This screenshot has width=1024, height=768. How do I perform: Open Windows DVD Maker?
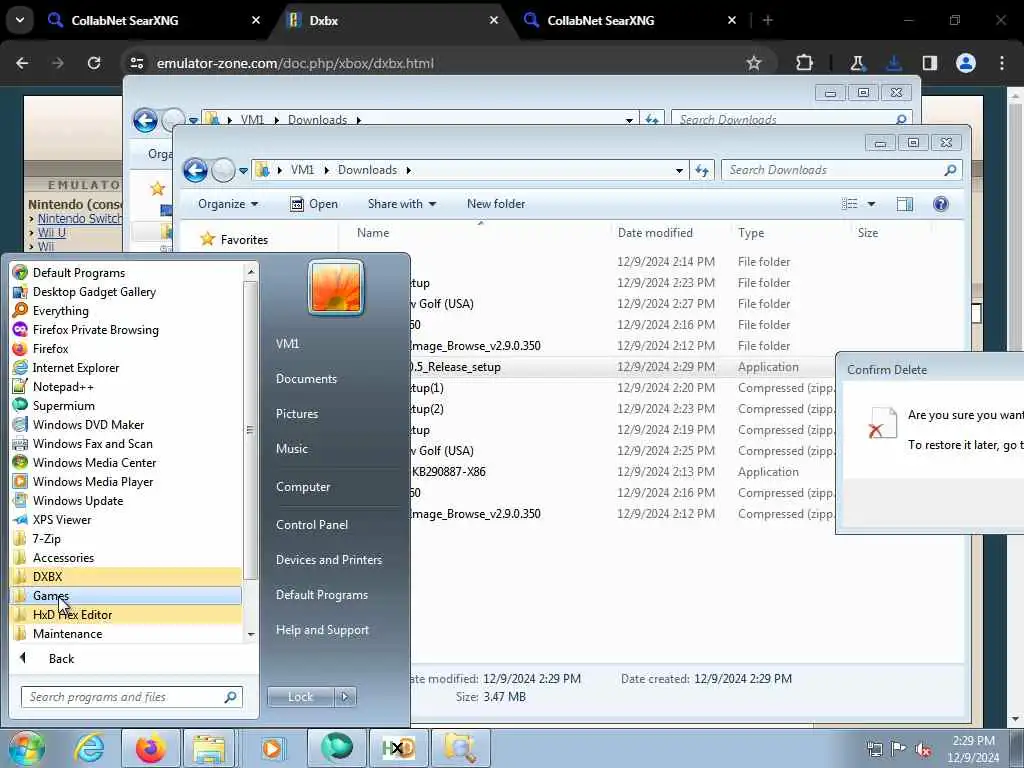coord(88,424)
